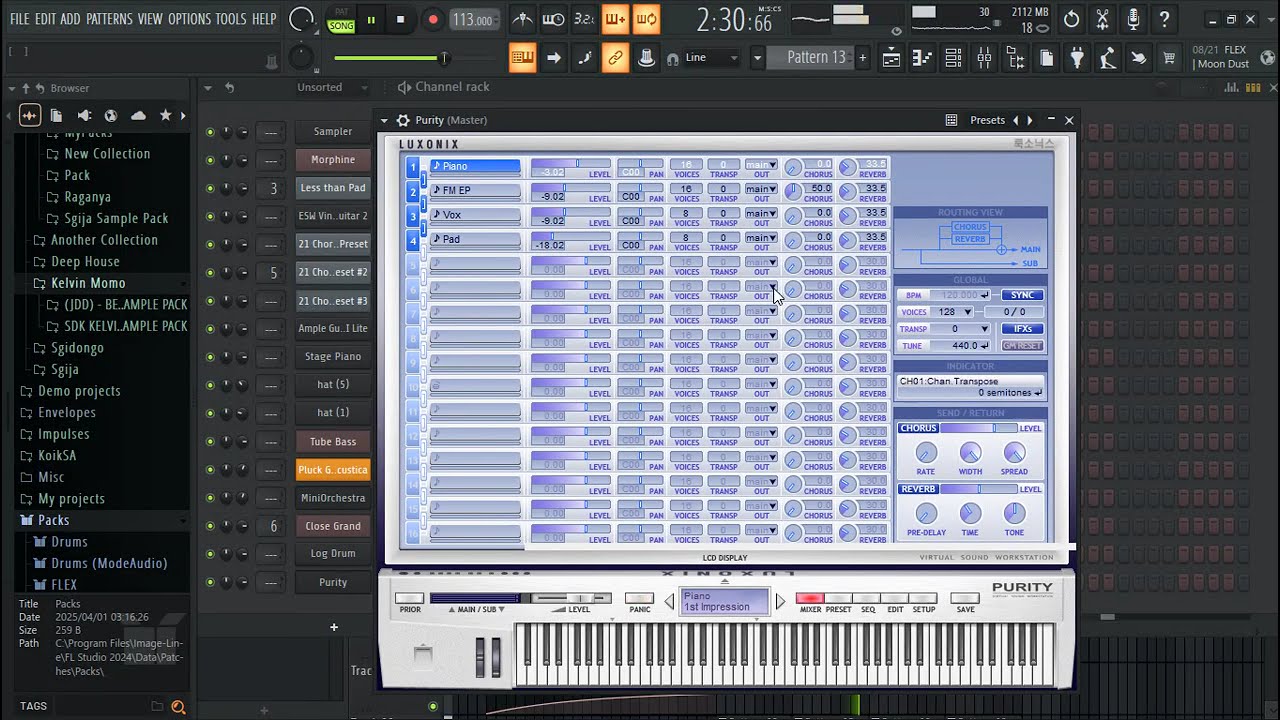
Task: Open the Purity VOICES 128 dropdown
Action: point(951,312)
